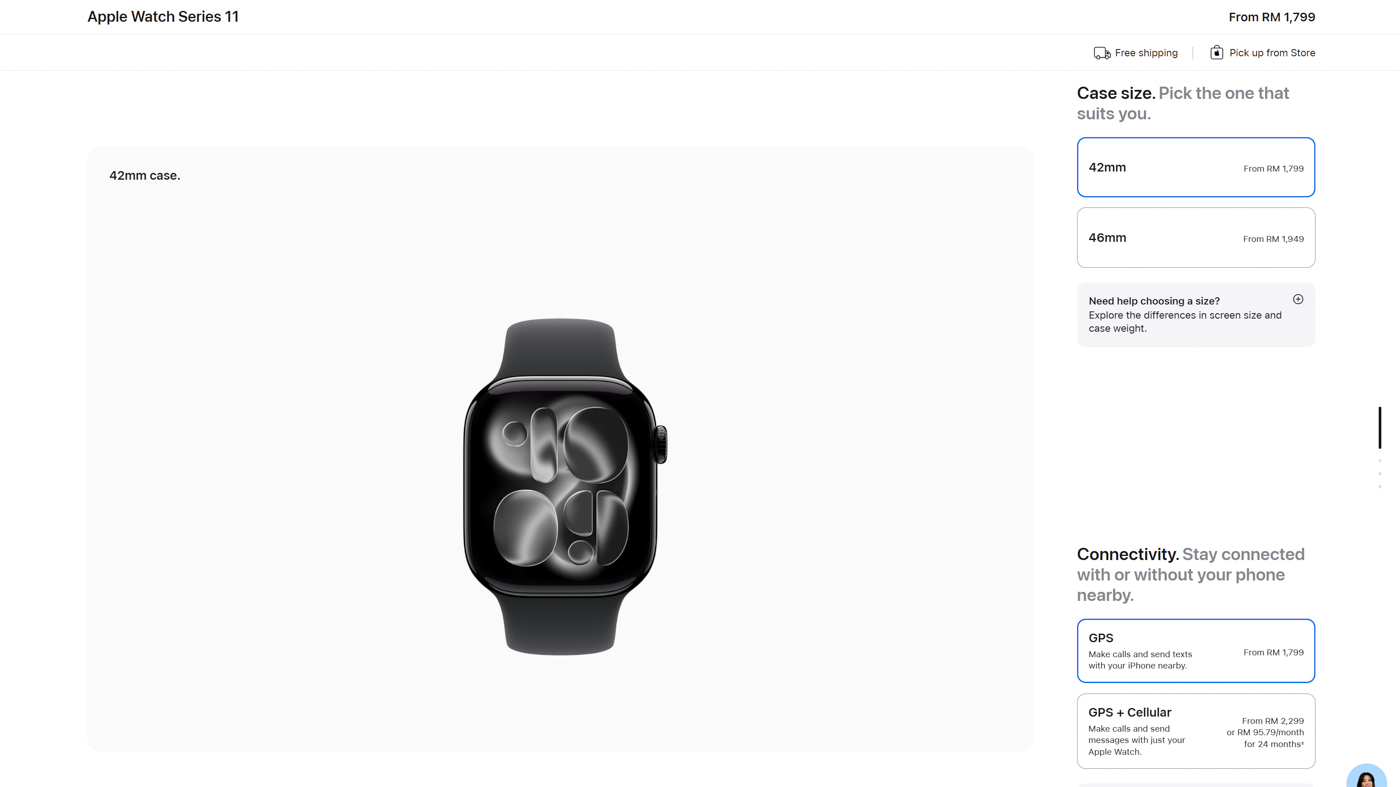Open "Pick up from Store" text link
The width and height of the screenshot is (1400, 787).
[1272, 53]
